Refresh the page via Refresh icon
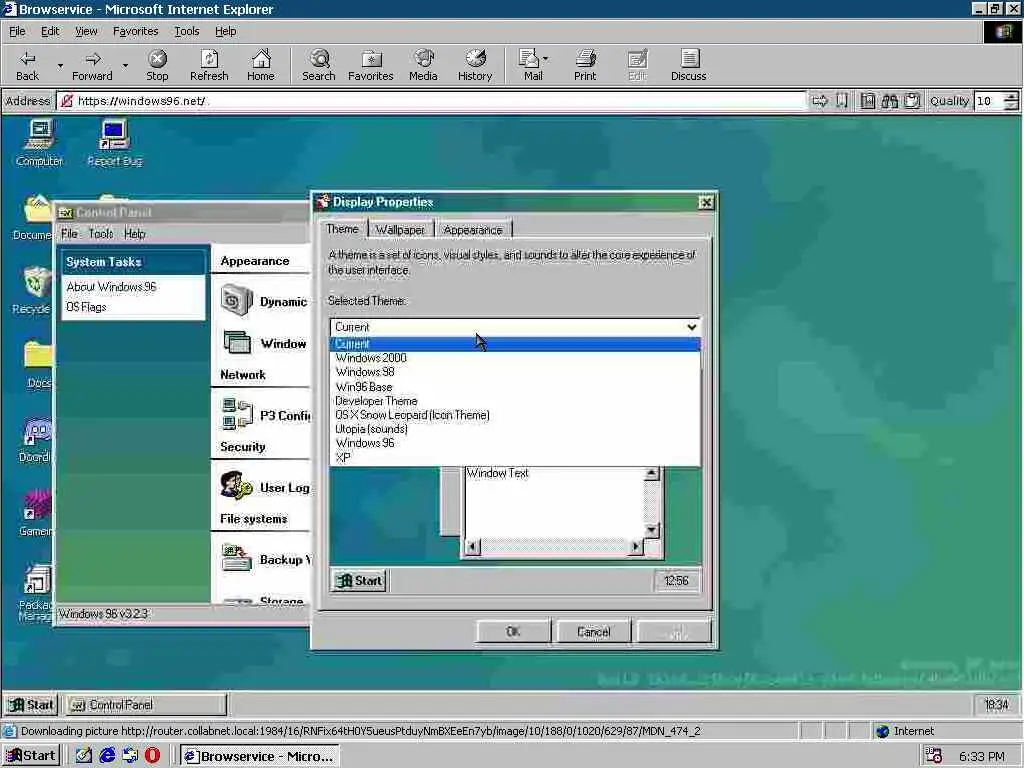This screenshot has width=1024, height=768. 209,65
